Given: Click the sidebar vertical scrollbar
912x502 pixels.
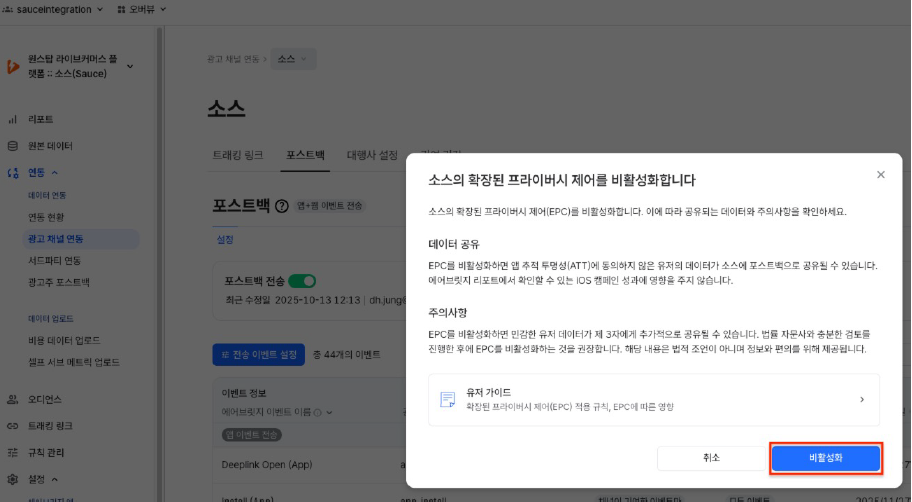Looking at the screenshot, I should click(159, 262).
